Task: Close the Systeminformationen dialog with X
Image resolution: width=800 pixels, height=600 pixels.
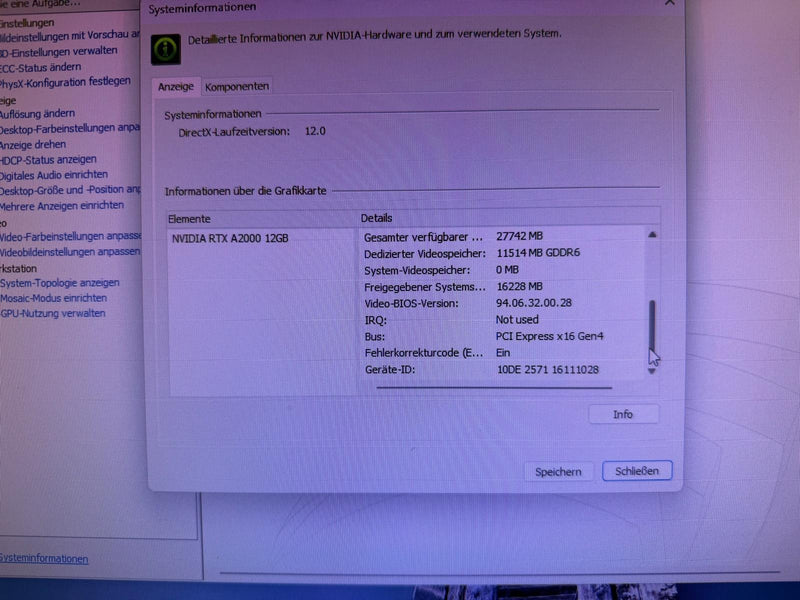Action: tap(670, 3)
